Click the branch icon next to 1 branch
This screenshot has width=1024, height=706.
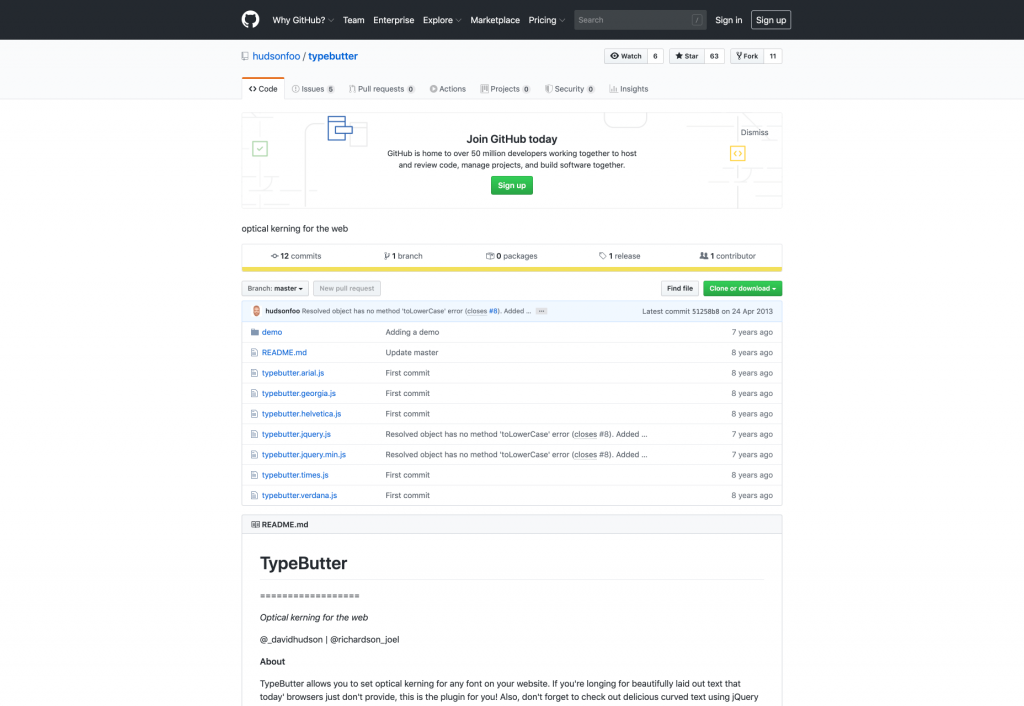coord(387,256)
